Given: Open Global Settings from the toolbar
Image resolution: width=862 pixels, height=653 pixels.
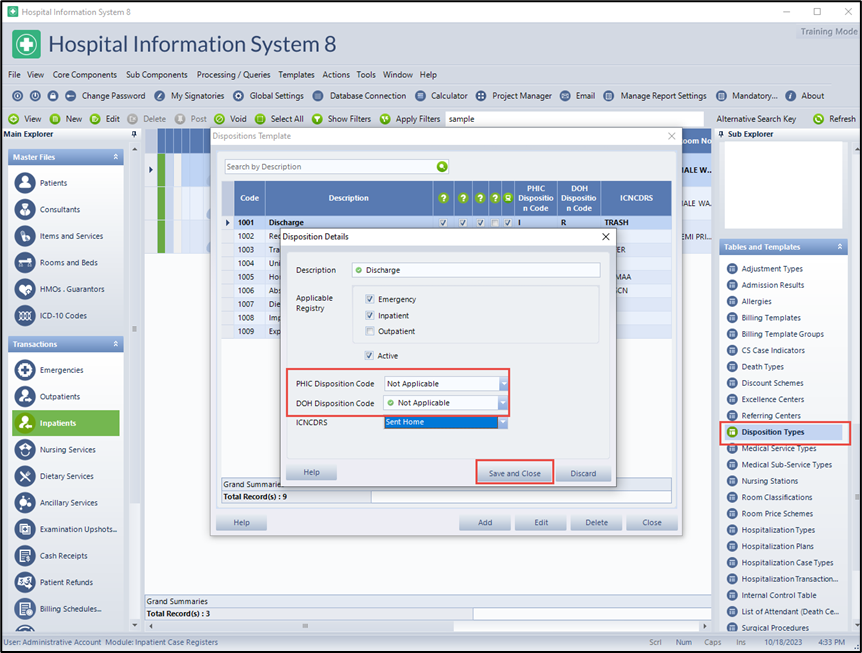Looking at the screenshot, I should click(239, 96).
